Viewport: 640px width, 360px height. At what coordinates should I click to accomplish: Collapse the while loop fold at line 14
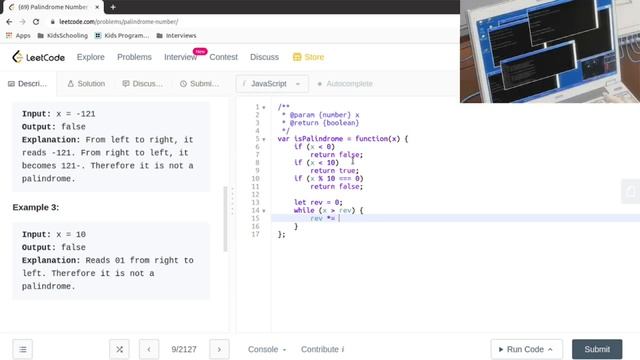click(x=264, y=211)
